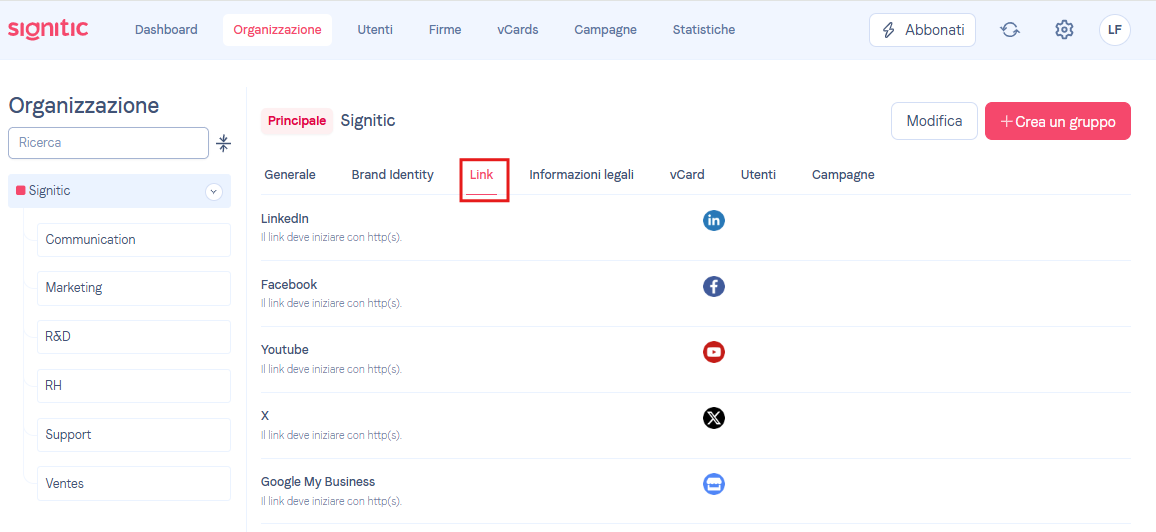
Task: Select the Marketing group in tree
Action: pyautogui.click(x=133, y=288)
